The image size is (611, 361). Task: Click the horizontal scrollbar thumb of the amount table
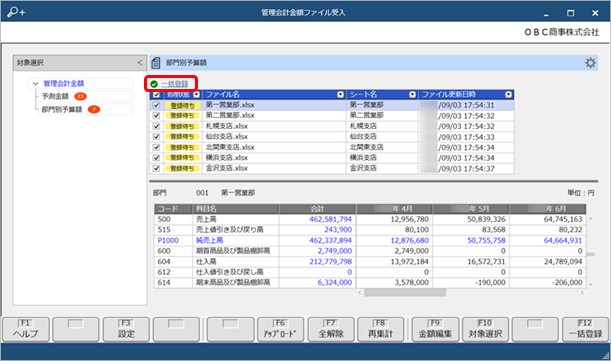click(405, 292)
